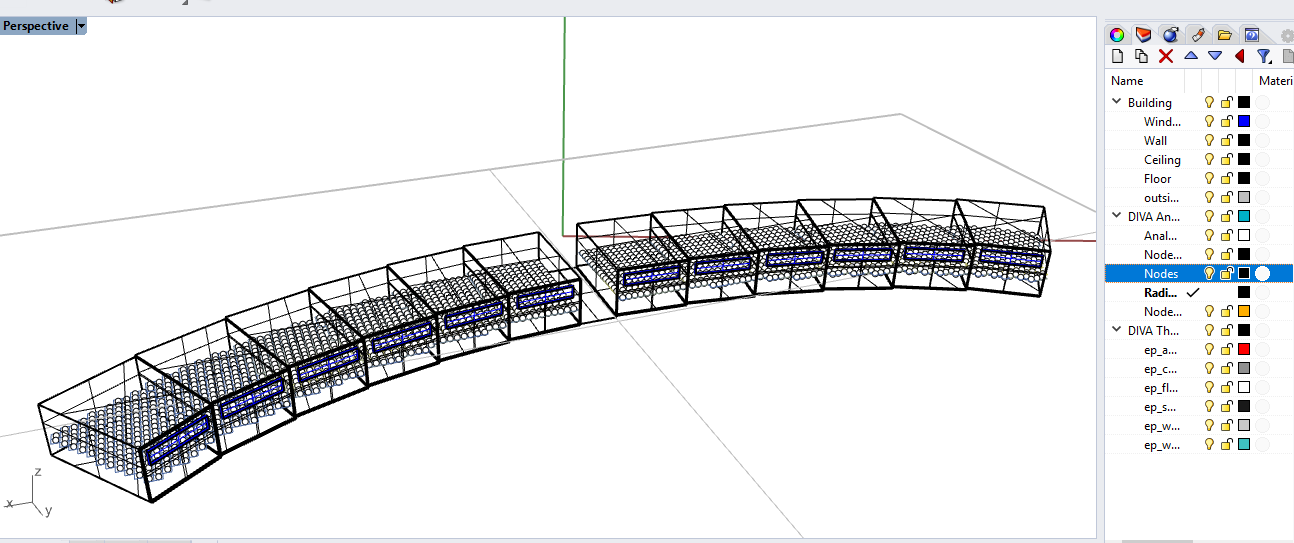This screenshot has height=543, width=1294.
Task: Move layer up one parent red arrow
Action: [1240, 57]
